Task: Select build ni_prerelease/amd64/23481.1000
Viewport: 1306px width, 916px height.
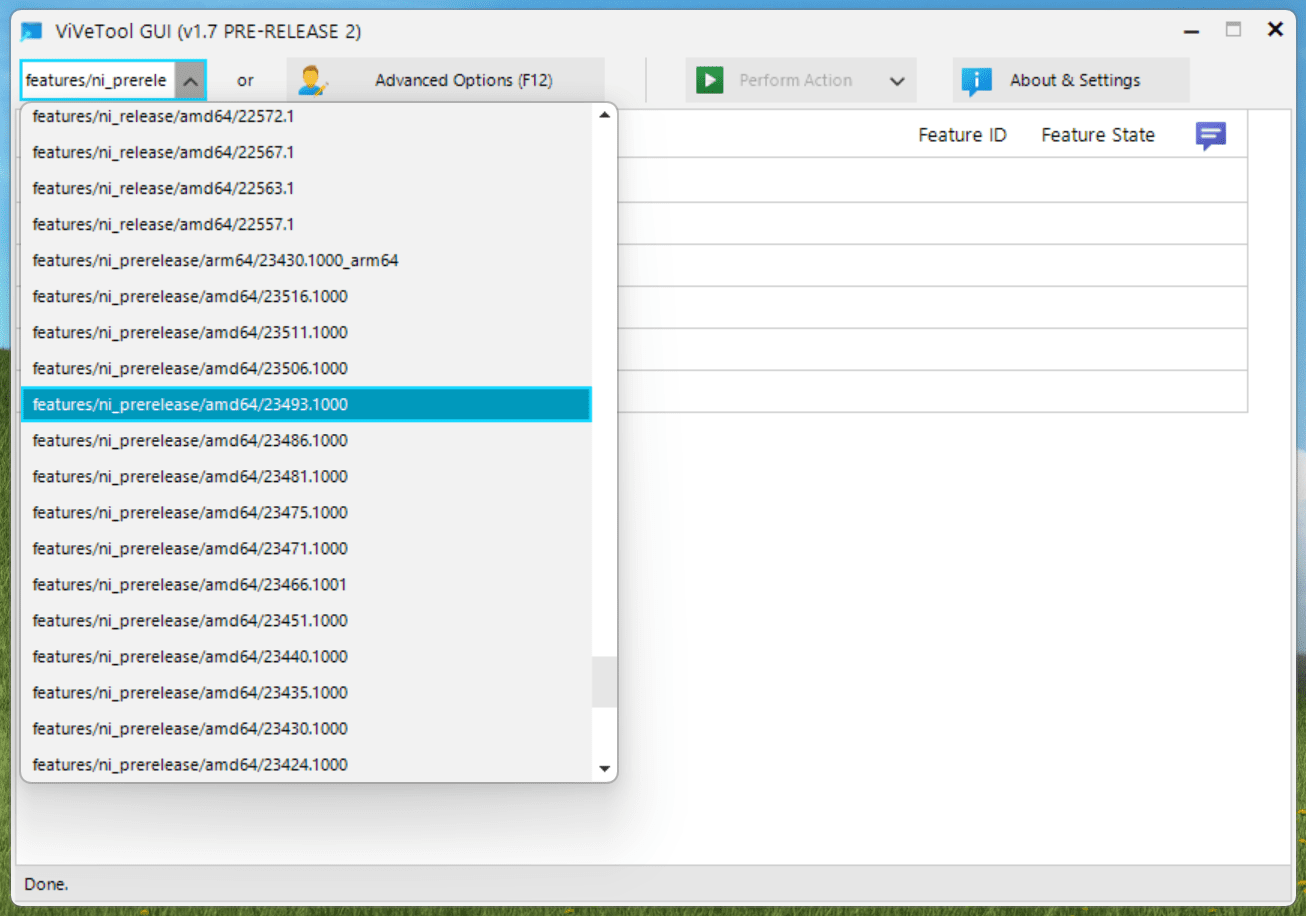Action: [x=306, y=476]
